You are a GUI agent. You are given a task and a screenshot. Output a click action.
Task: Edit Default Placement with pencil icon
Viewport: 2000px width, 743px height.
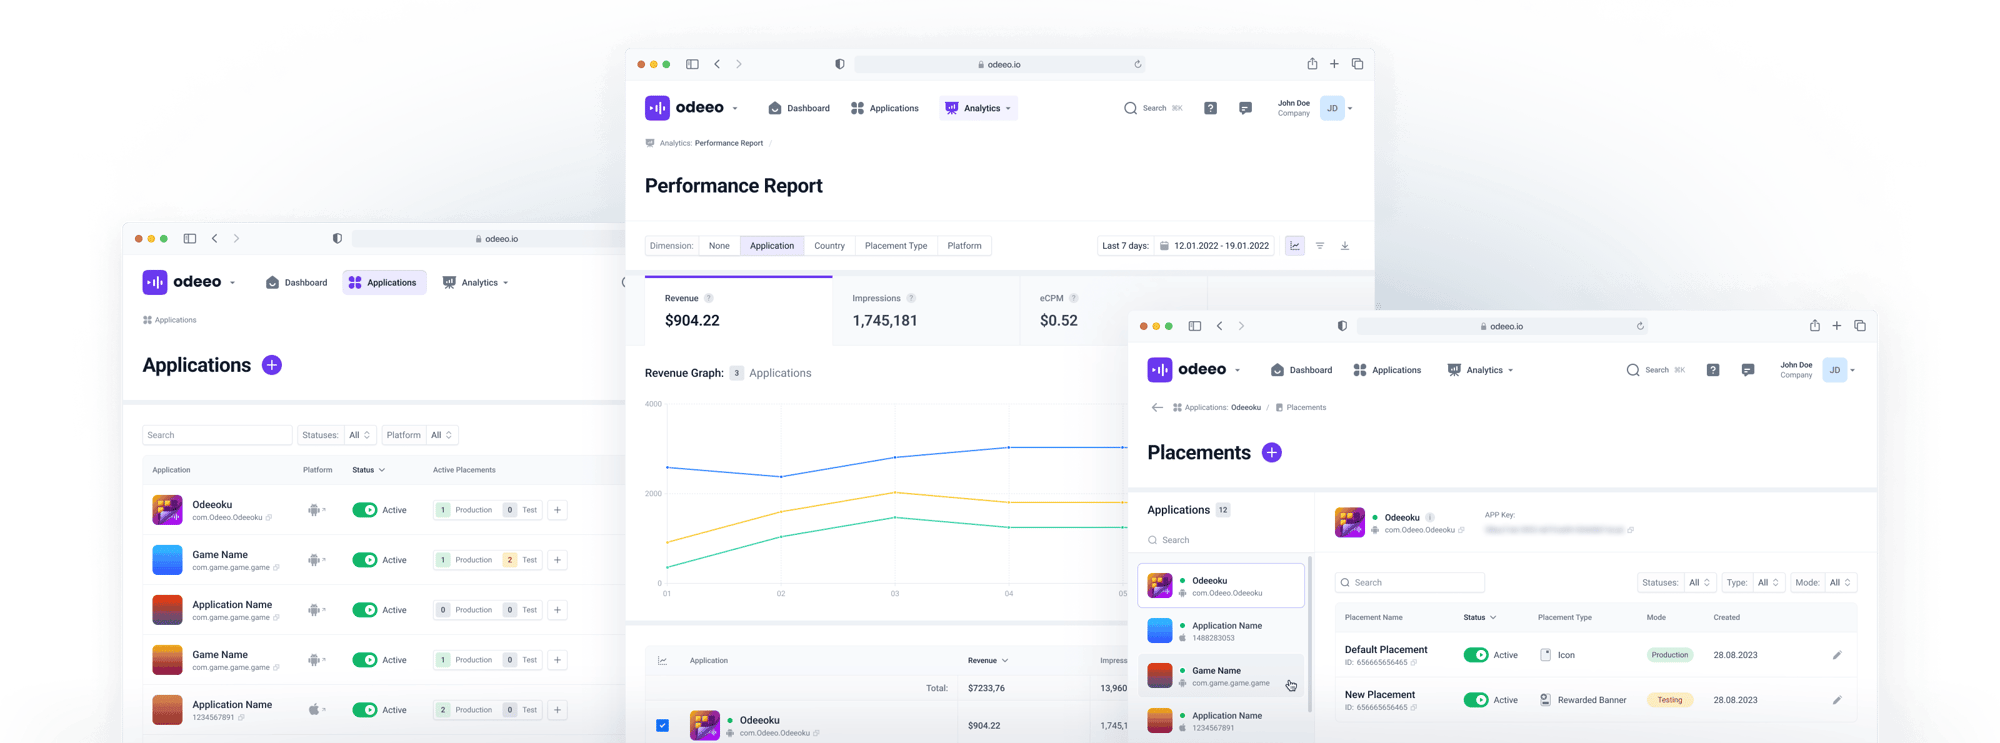click(x=1837, y=656)
